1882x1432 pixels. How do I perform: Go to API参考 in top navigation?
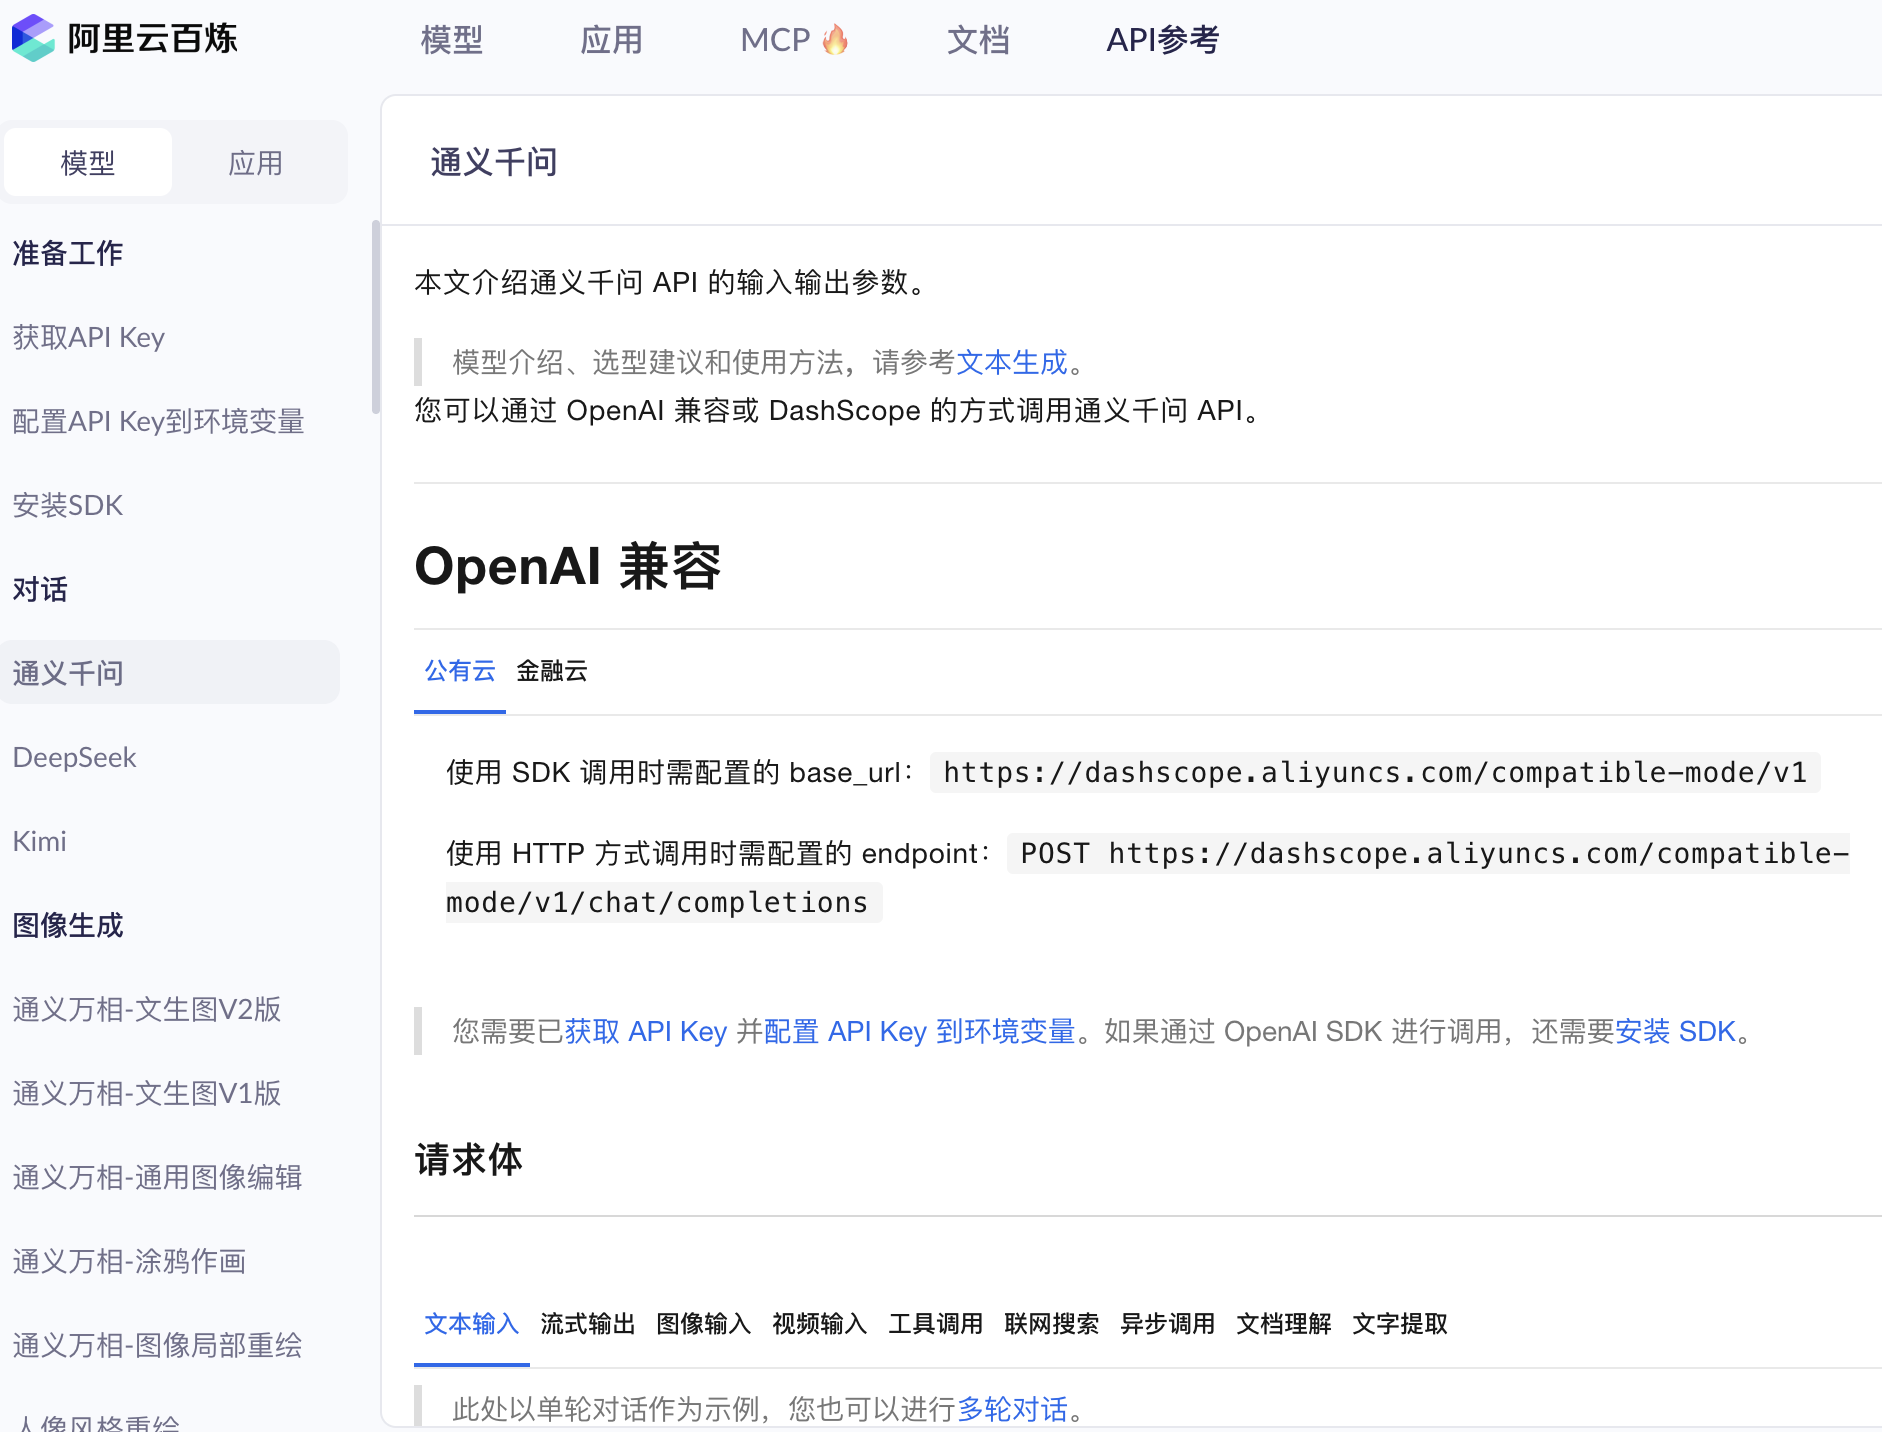[x=1162, y=40]
